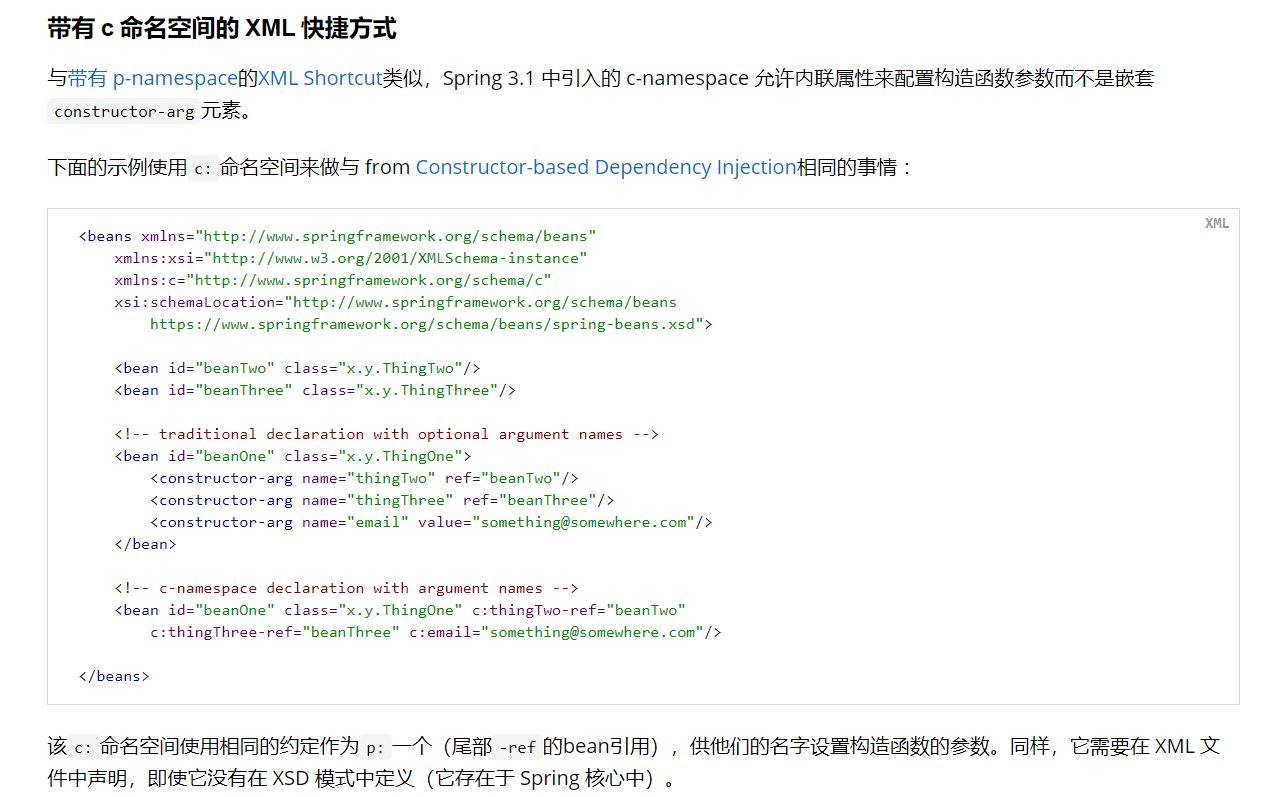Screen dimensions: 1272x797
Task: Click the line starting with c:thingThree-ref="beanThree"
Action: pyautogui.click(x=436, y=632)
